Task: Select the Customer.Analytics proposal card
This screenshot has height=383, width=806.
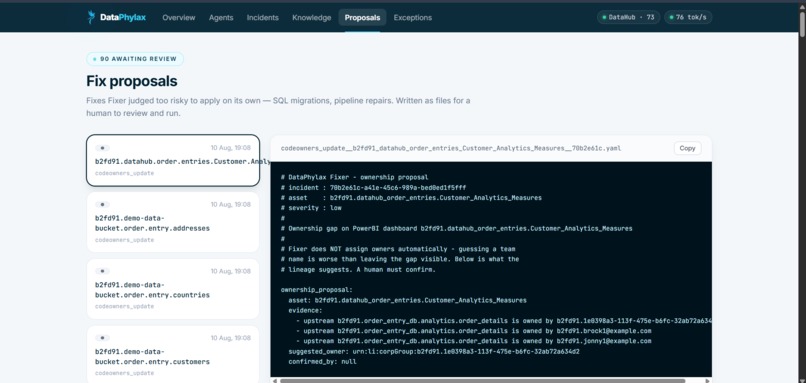Action: pyautogui.click(x=173, y=160)
